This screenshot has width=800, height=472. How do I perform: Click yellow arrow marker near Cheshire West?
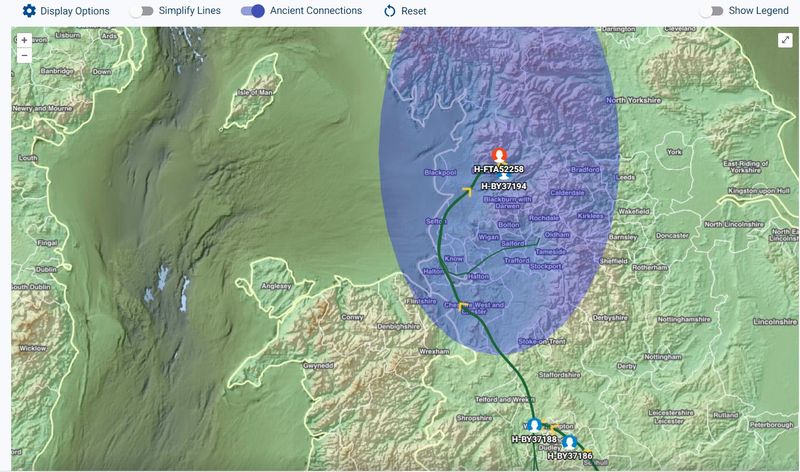[461, 307]
